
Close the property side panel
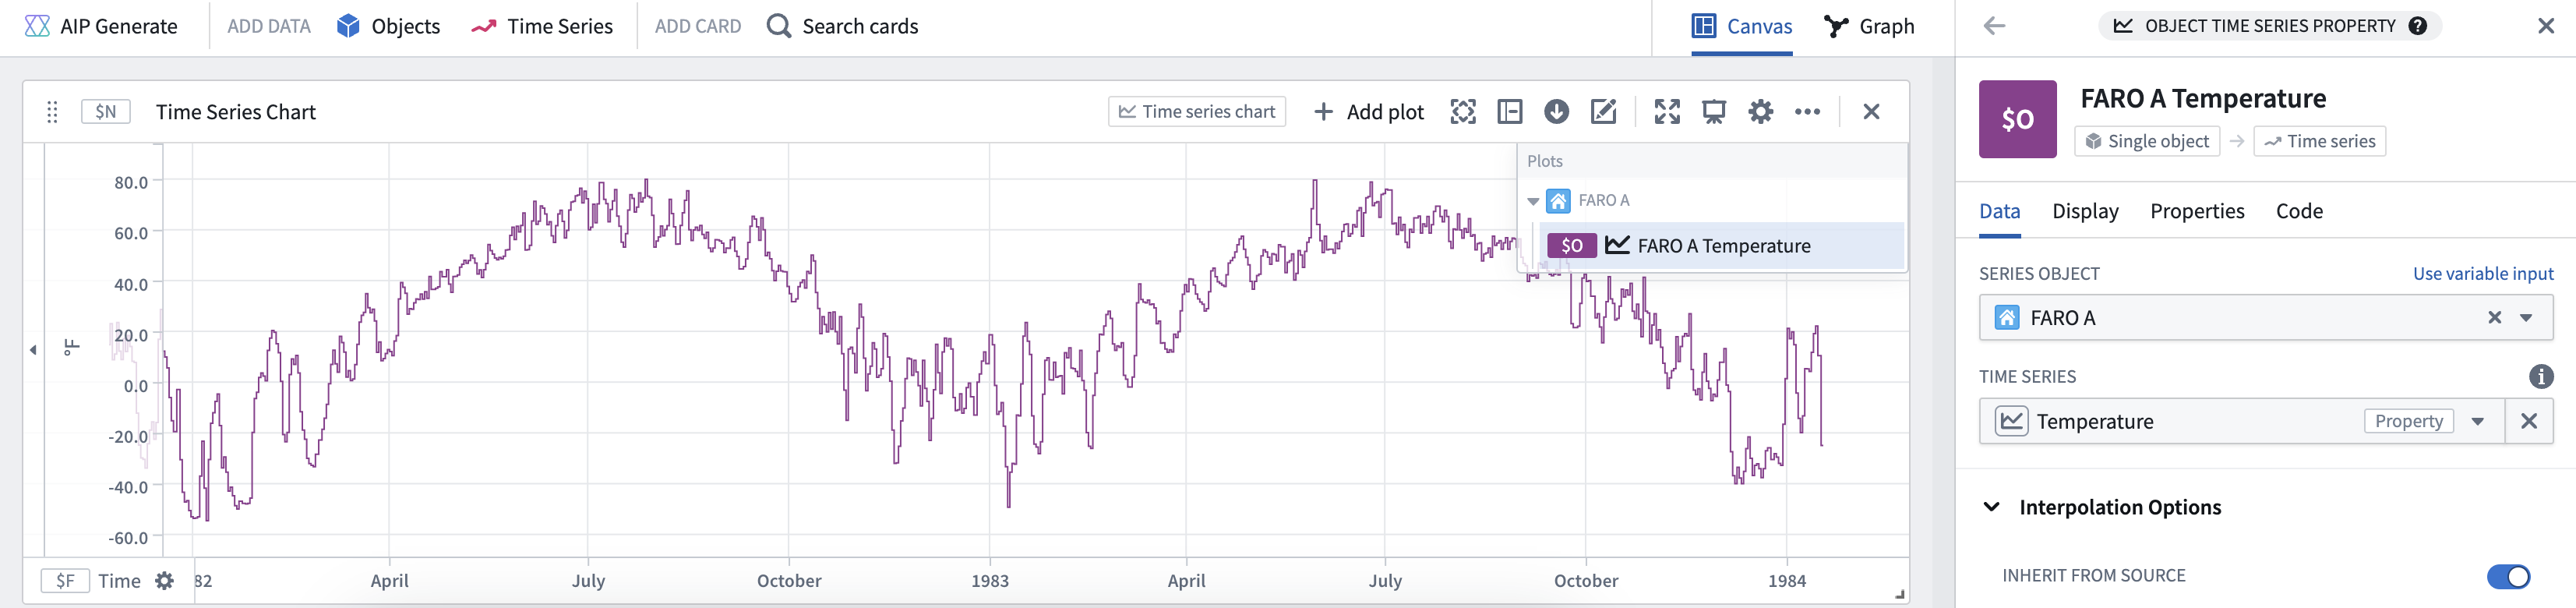coord(2546,26)
